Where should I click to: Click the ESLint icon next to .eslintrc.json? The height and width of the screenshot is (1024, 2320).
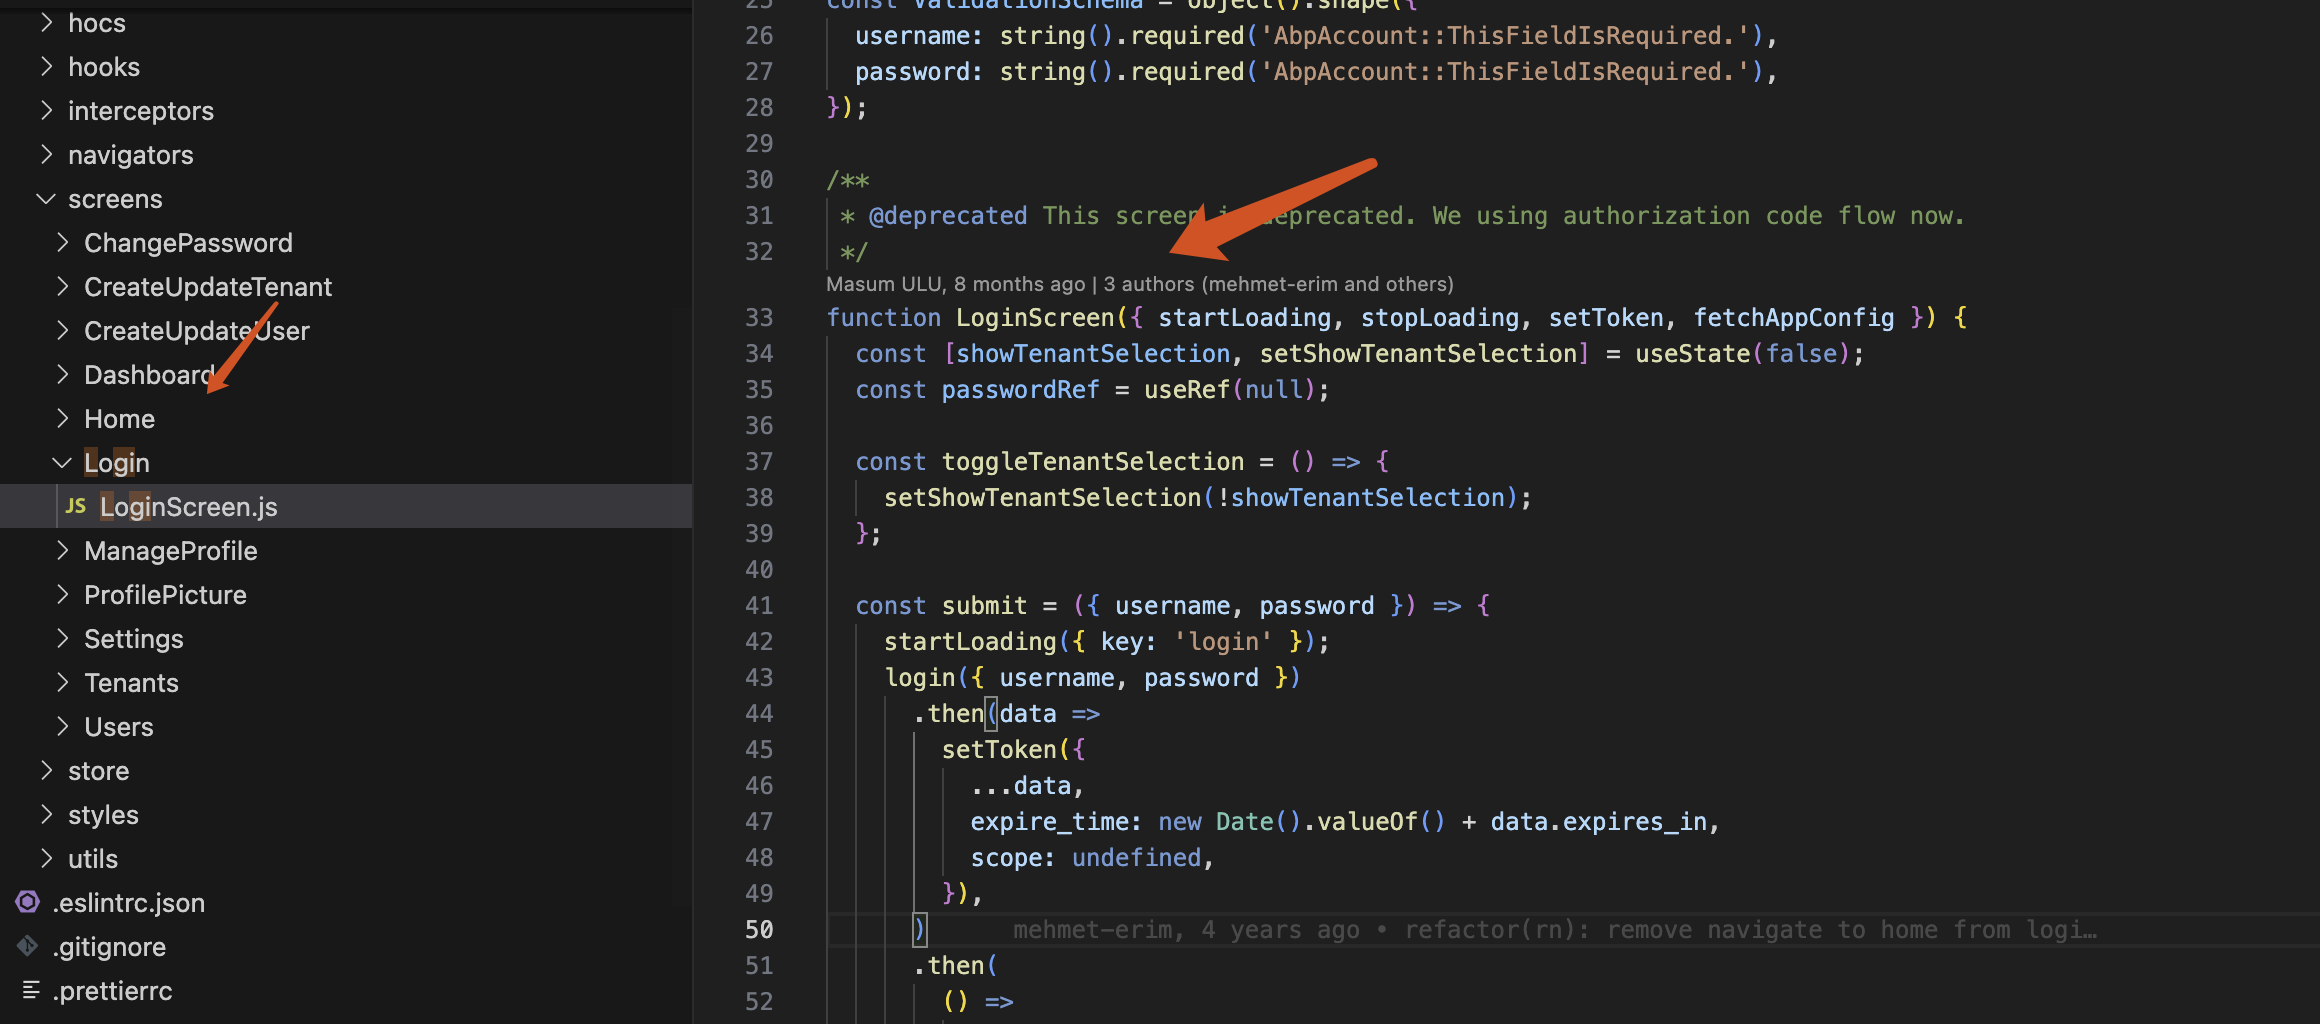pos(28,903)
